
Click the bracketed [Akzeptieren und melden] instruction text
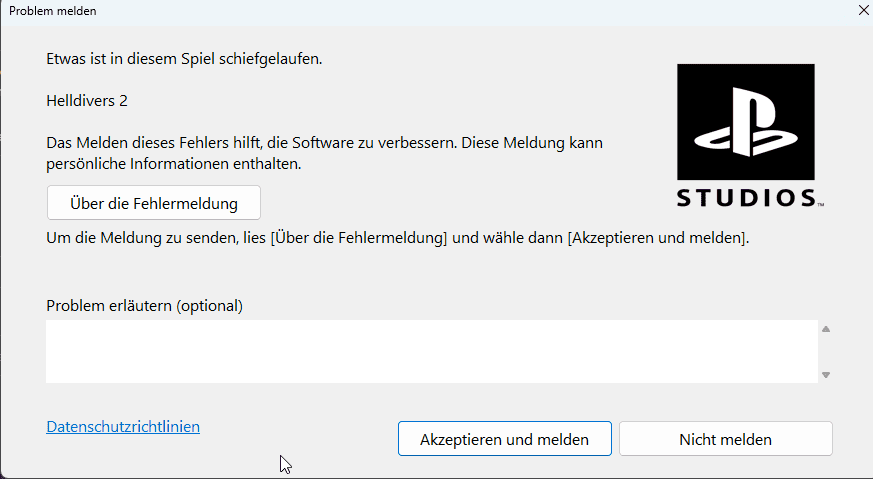tap(656, 238)
